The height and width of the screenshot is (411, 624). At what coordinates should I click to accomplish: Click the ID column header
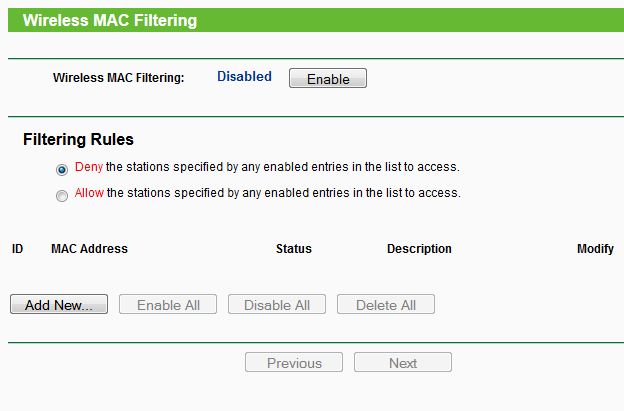pos(17,249)
